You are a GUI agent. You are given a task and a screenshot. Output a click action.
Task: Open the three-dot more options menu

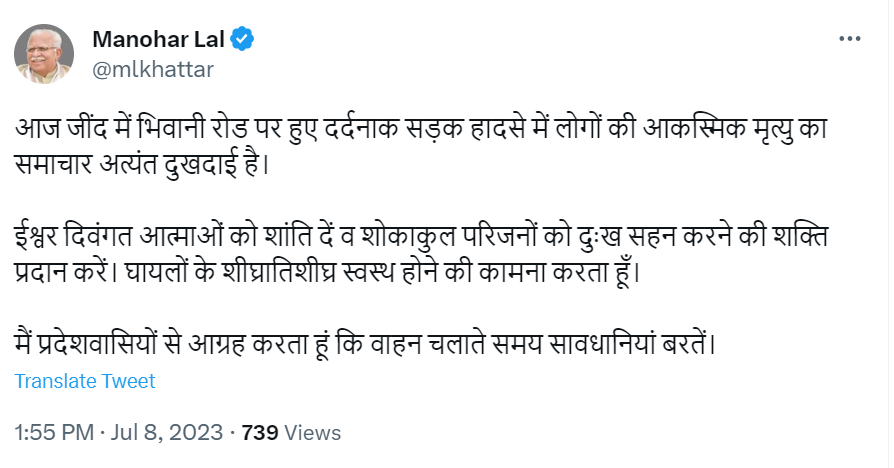point(848,39)
